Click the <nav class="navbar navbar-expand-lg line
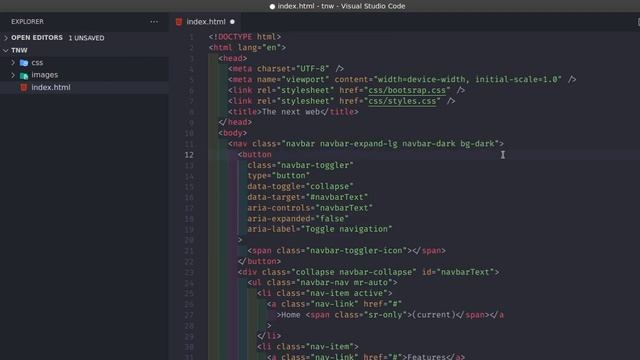Image resolution: width=640 pixels, height=360 pixels. tap(366, 144)
